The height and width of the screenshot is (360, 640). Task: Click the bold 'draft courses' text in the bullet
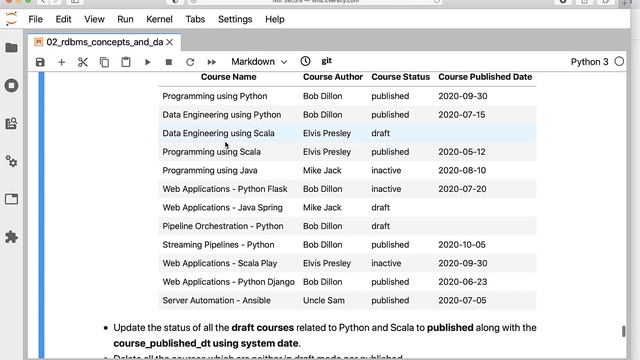click(262, 328)
